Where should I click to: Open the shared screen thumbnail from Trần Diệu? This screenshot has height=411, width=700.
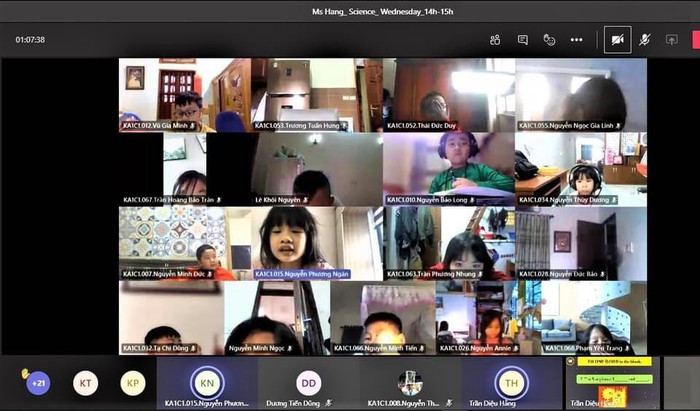coord(612,381)
